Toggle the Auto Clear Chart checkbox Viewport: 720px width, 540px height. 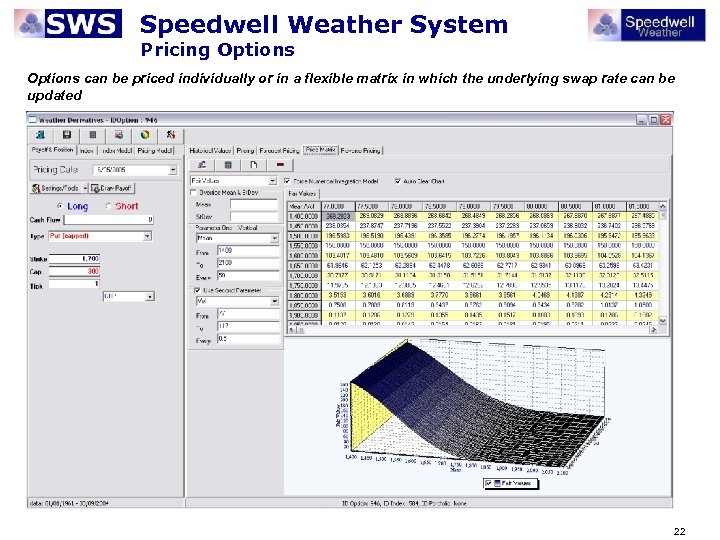tap(398, 181)
